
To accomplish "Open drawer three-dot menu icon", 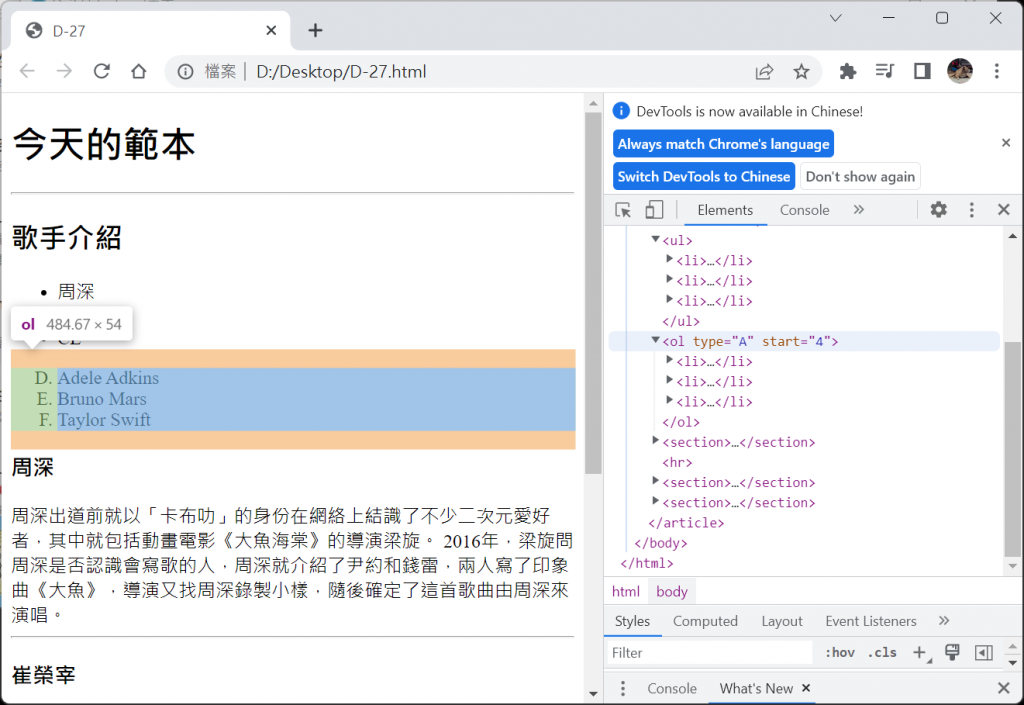I will [622, 688].
